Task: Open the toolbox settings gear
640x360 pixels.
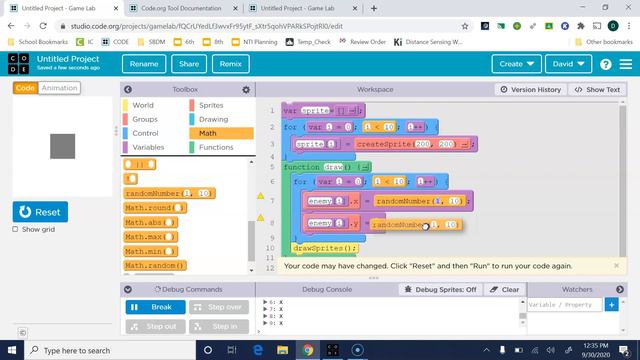Action: pos(246,89)
